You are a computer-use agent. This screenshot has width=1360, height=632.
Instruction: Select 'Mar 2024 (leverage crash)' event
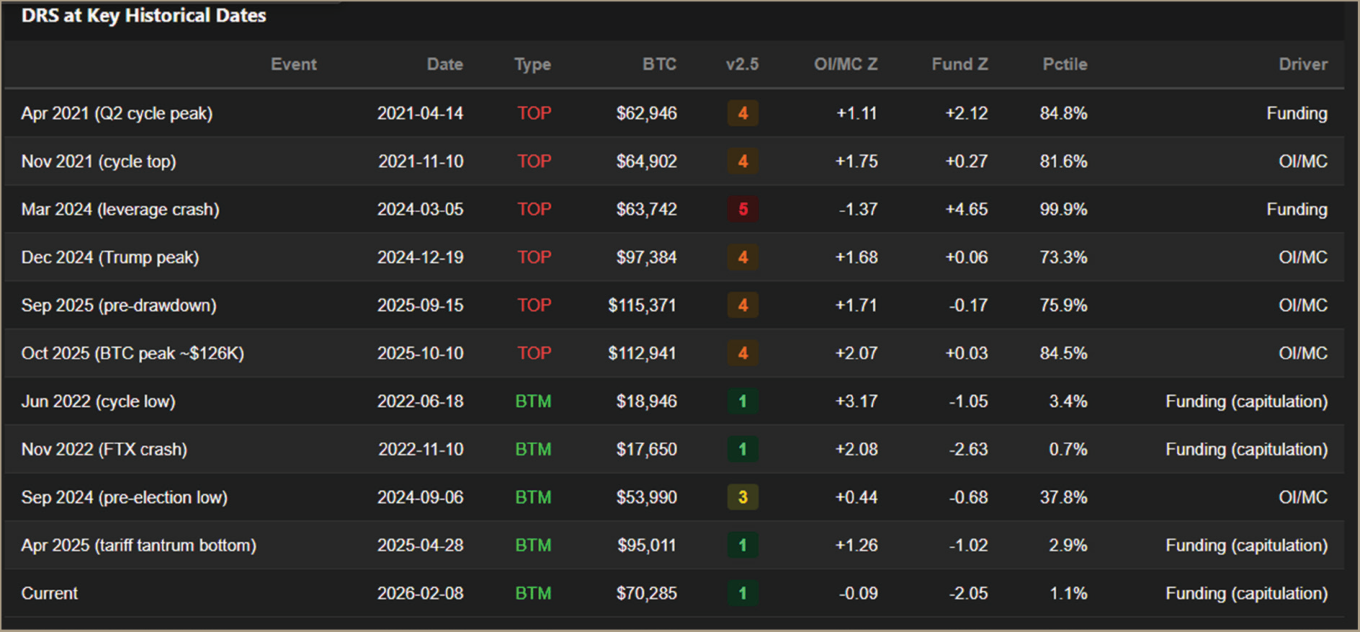[120, 209]
